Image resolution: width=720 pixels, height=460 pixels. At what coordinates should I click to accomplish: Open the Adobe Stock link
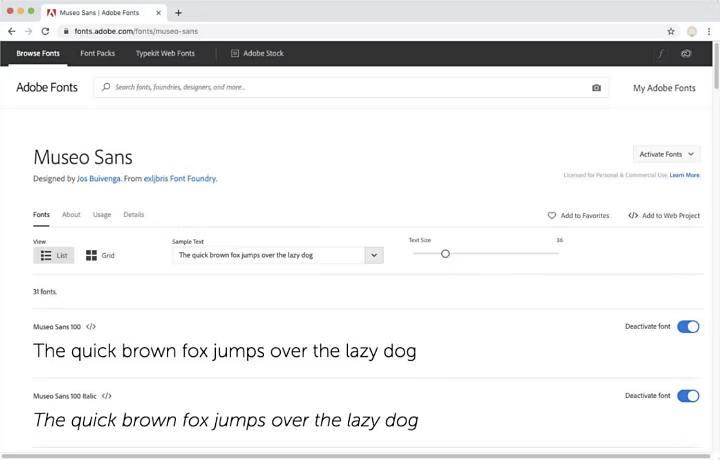[x=263, y=53]
